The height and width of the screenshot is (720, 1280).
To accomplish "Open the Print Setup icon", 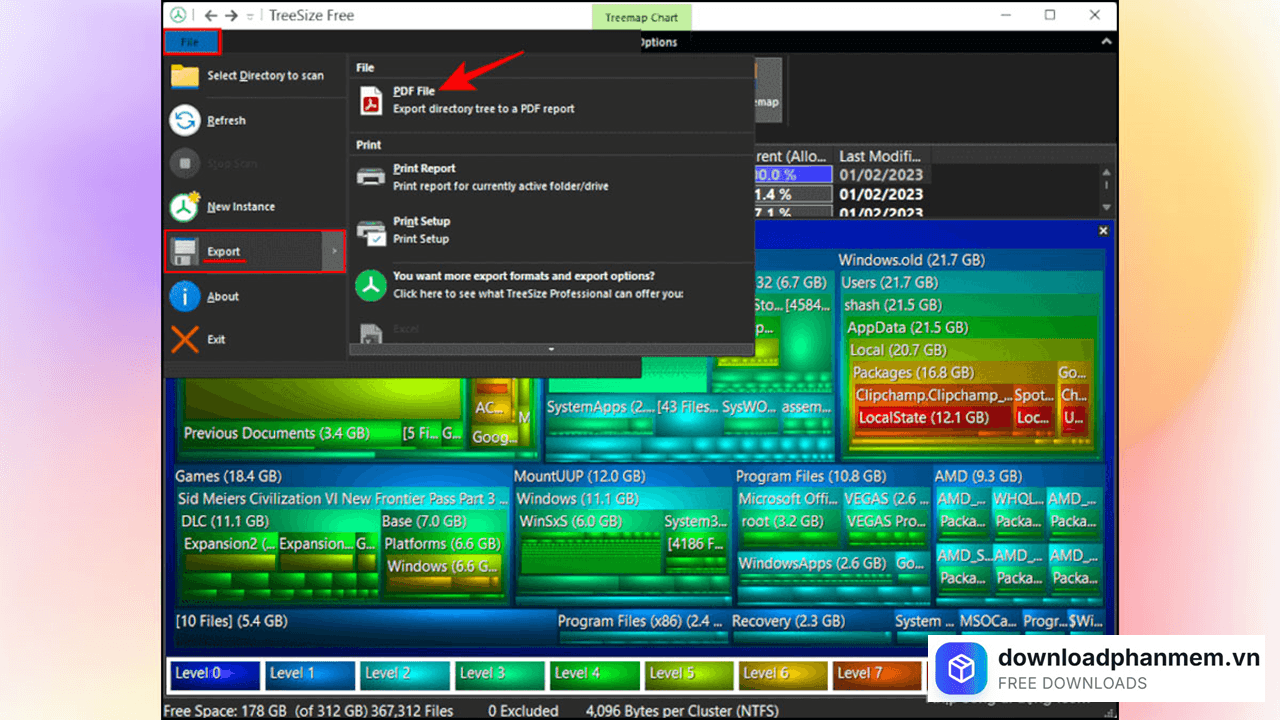I will coord(372,231).
